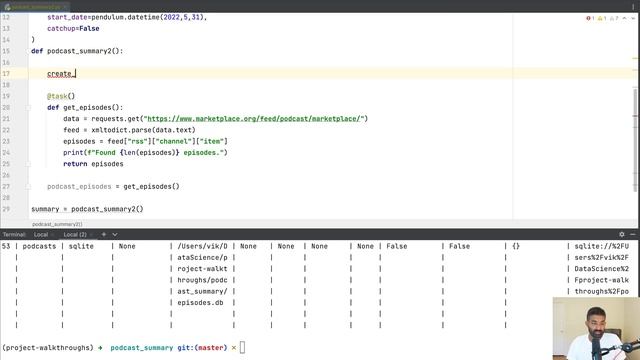Open the editor tabs kebab menu
640x360 pixels.
tap(633, 7)
